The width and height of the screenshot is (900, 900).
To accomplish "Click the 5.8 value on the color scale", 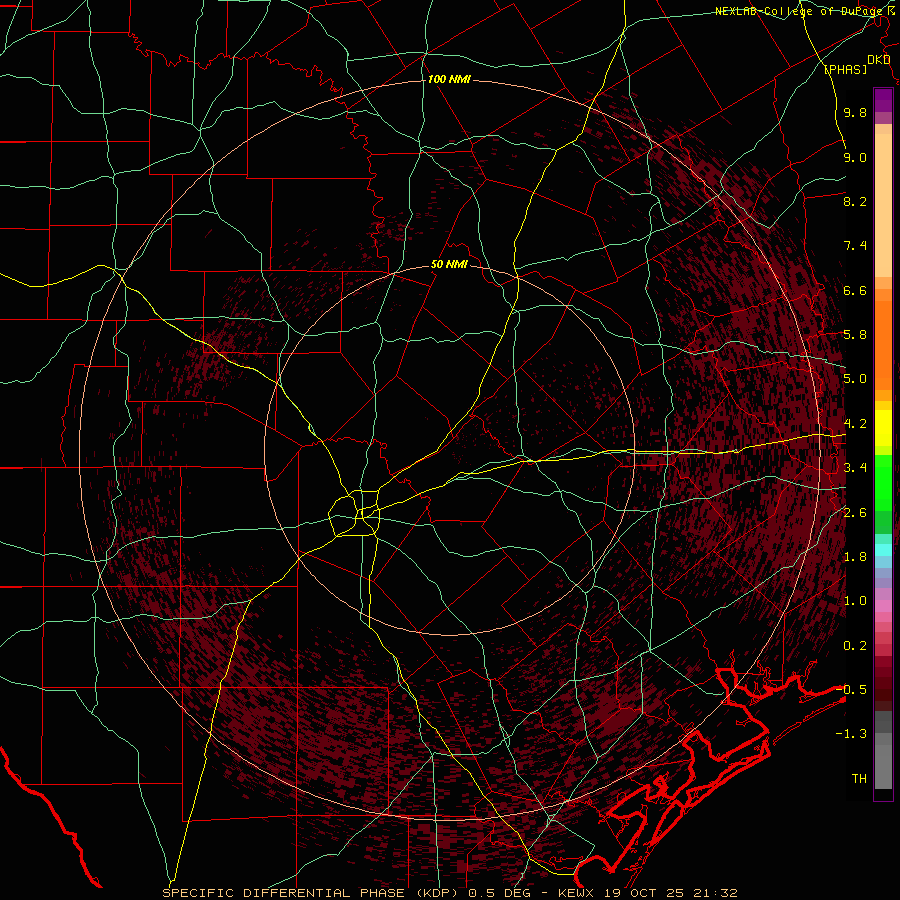I will pos(855,335).
